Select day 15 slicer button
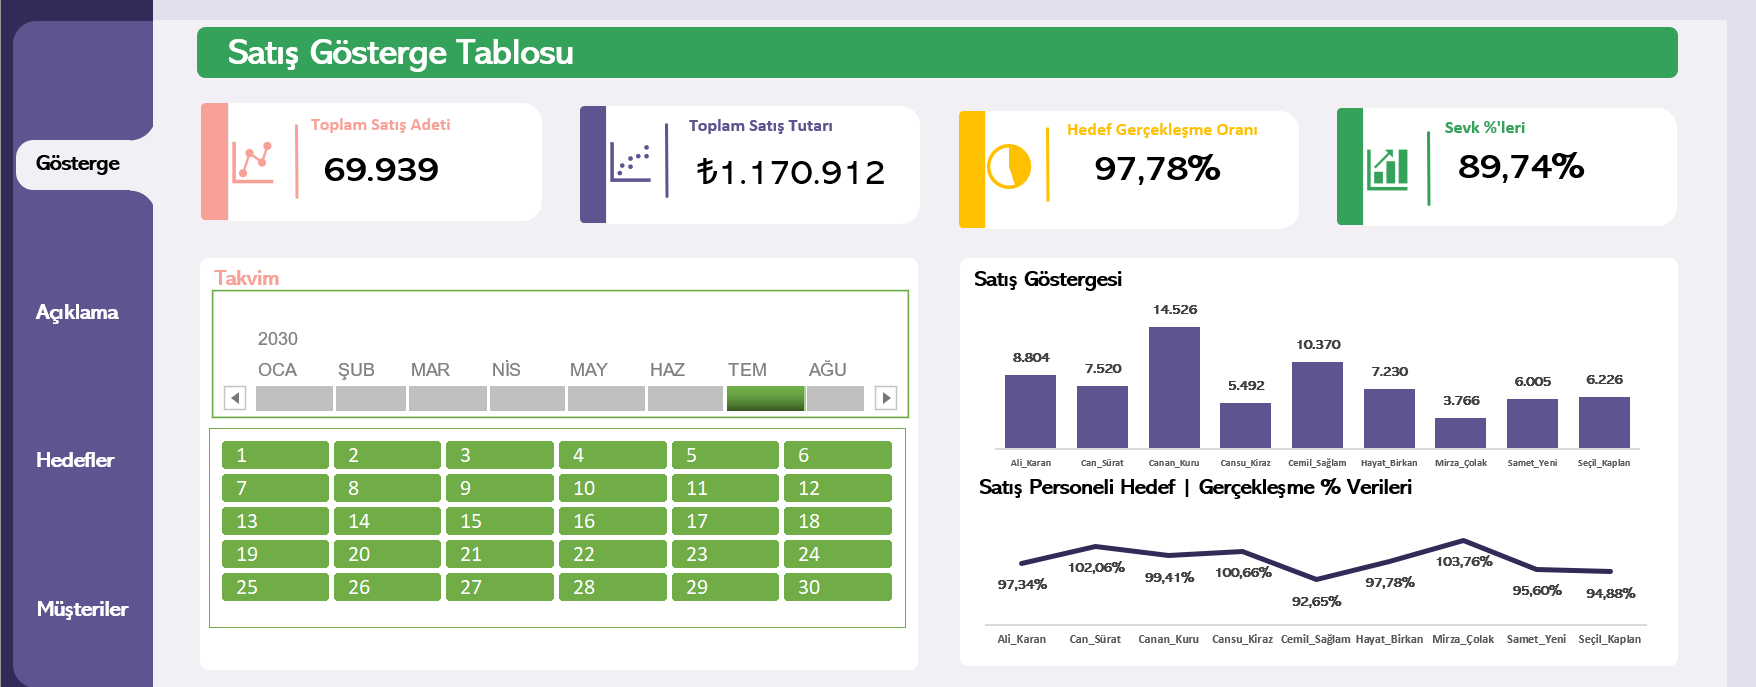Image resolution: width=1756 pixels, height=687 pixels. point(499,521)
